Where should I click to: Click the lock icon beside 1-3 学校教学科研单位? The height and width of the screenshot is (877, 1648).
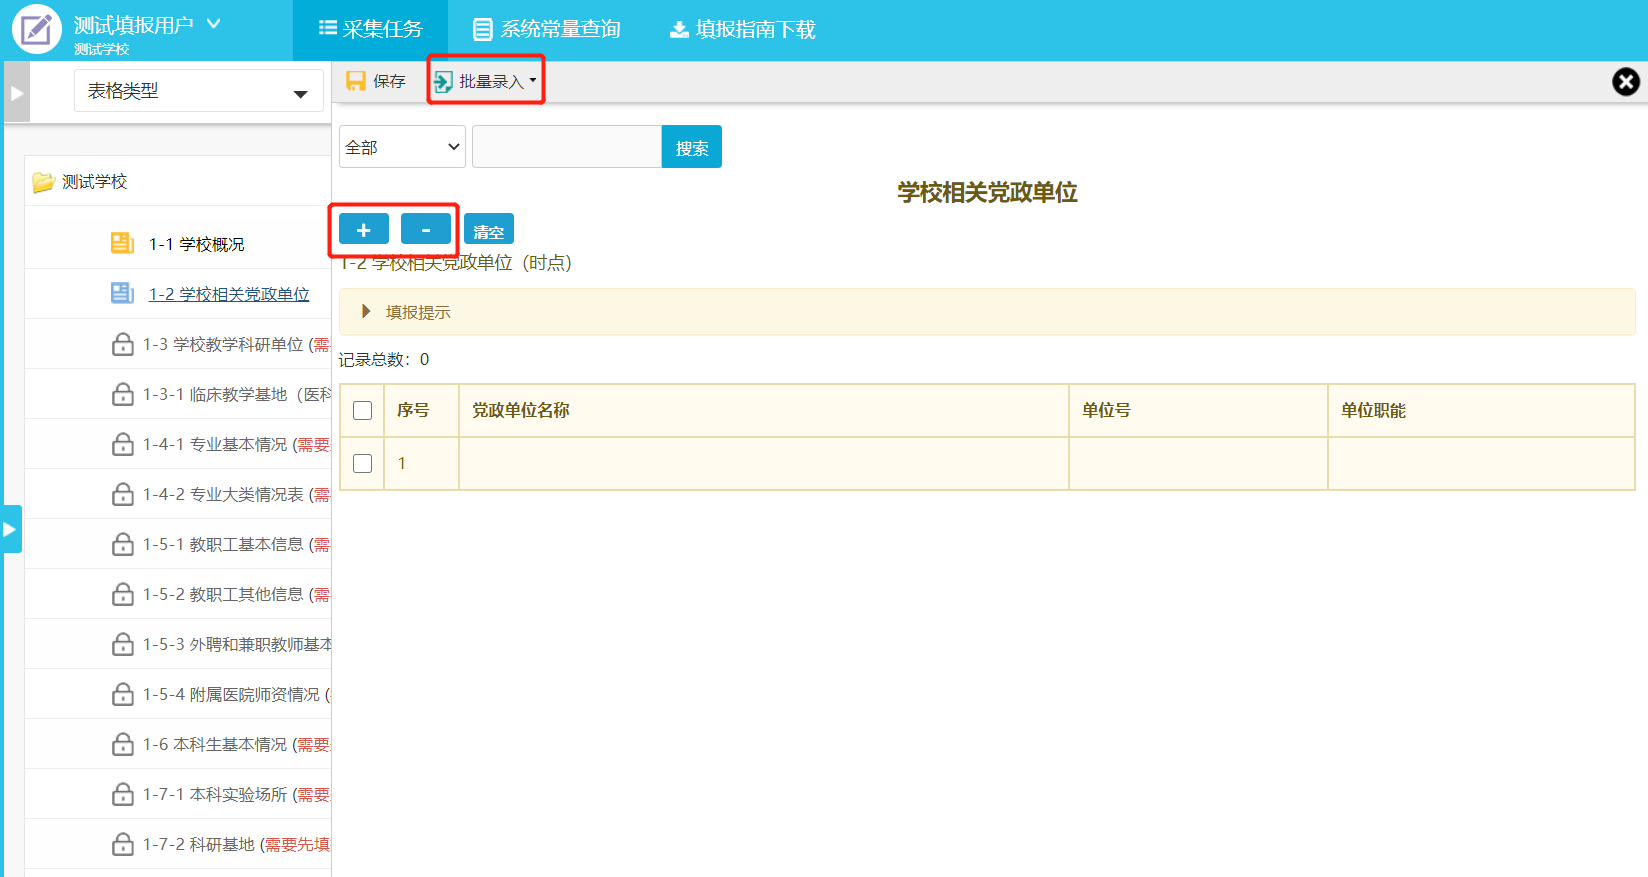click(122, 344)
